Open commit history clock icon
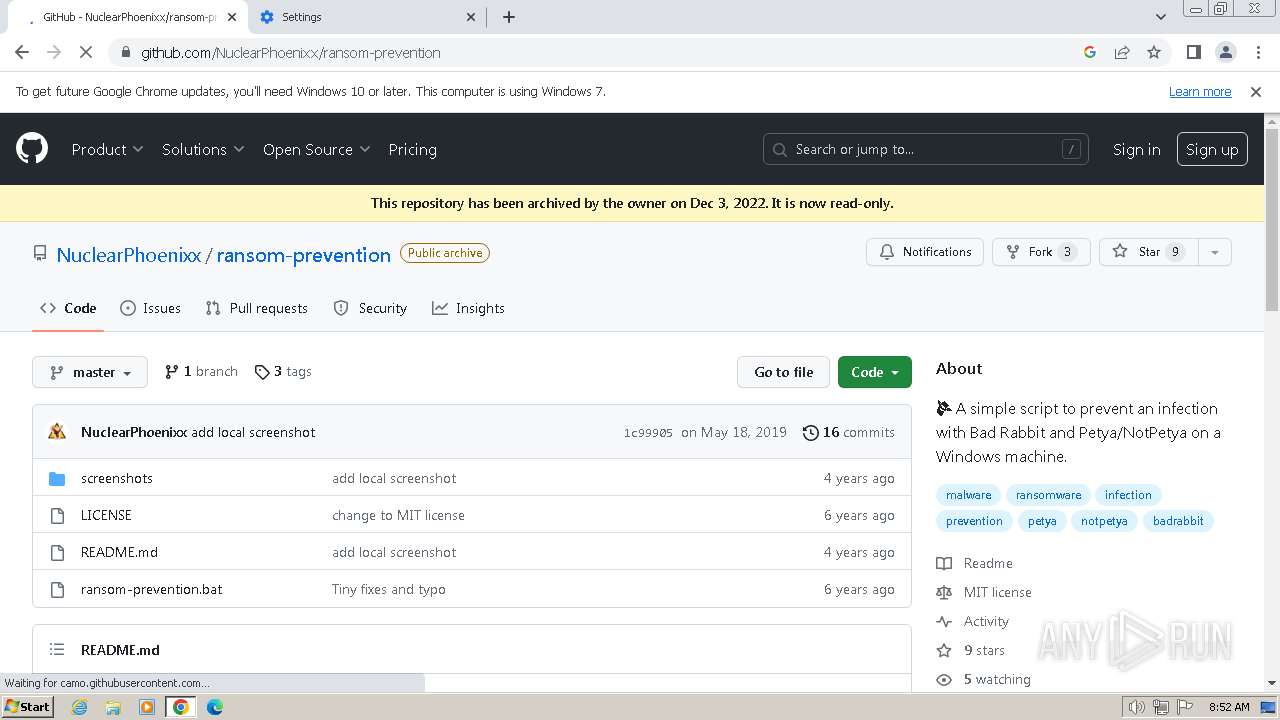Viewport: 1280px width, 720px height. [x=810, y=432]
